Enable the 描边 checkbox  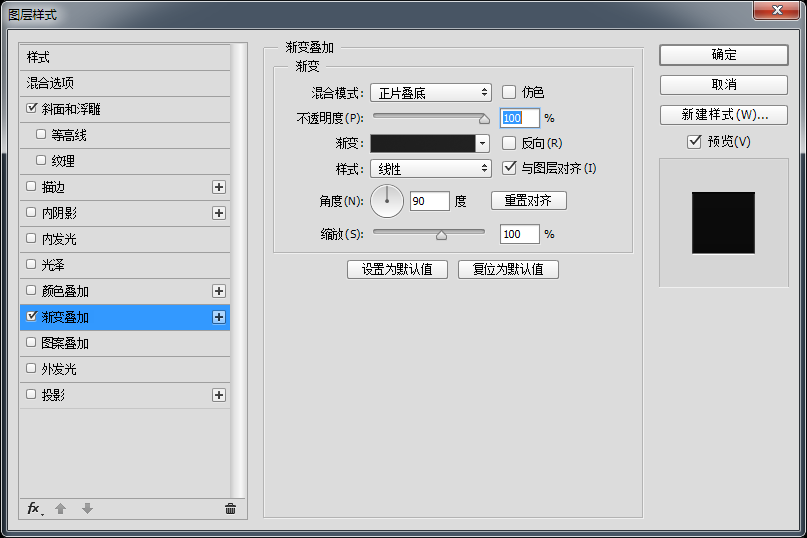(31, 186)
